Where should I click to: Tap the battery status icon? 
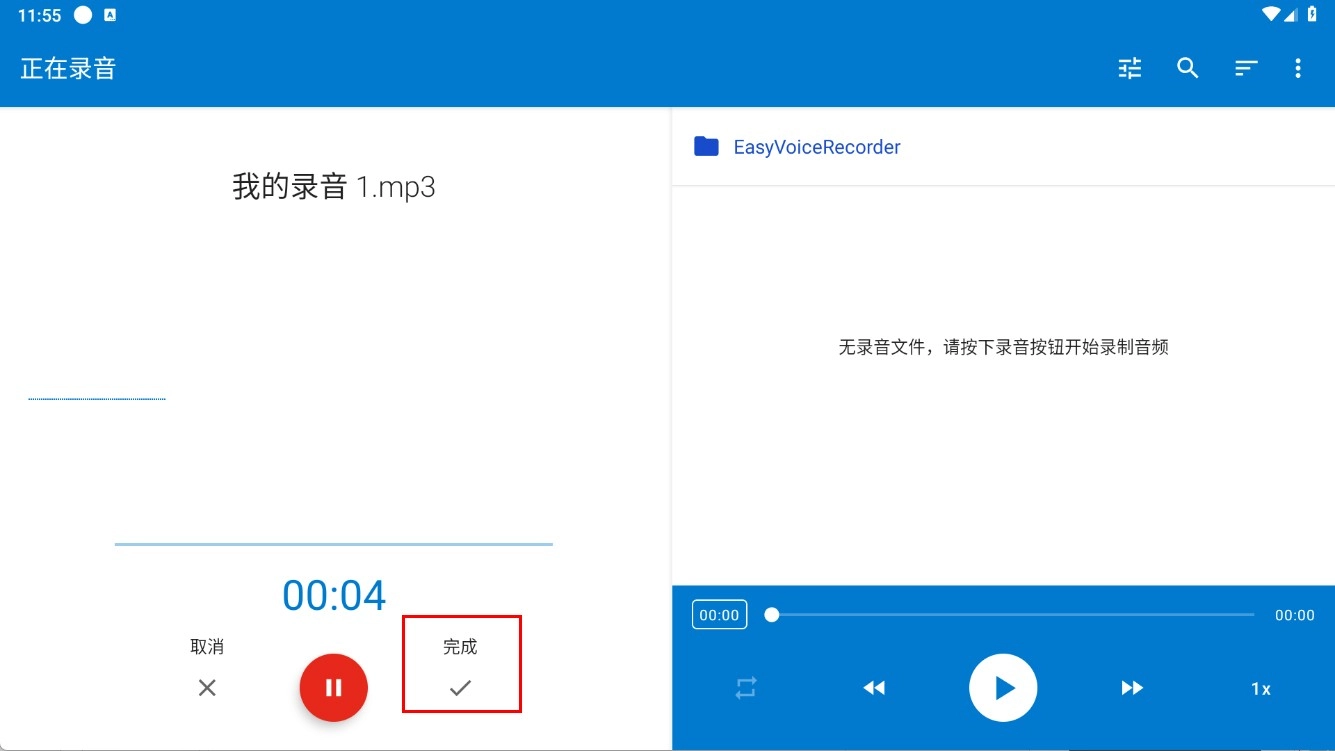coord(1312,14)
